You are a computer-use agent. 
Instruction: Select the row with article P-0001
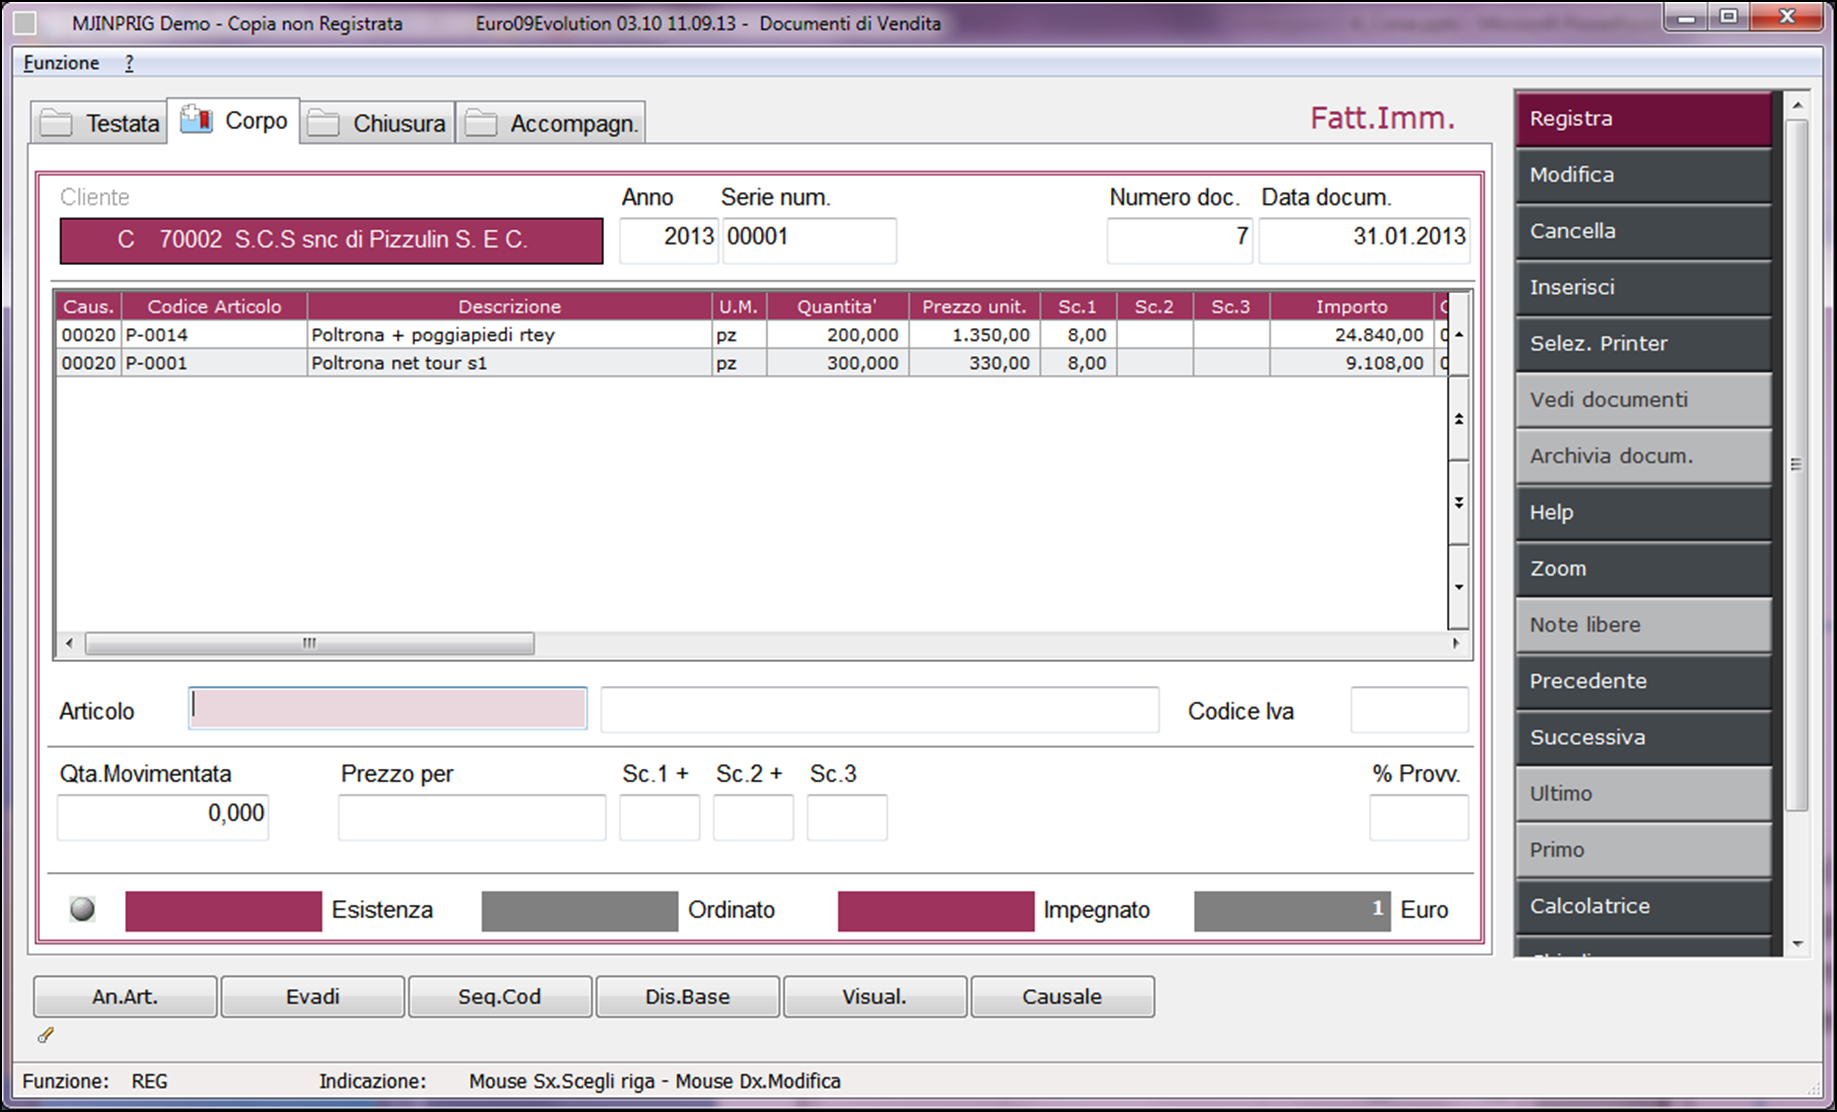[750, 363]
